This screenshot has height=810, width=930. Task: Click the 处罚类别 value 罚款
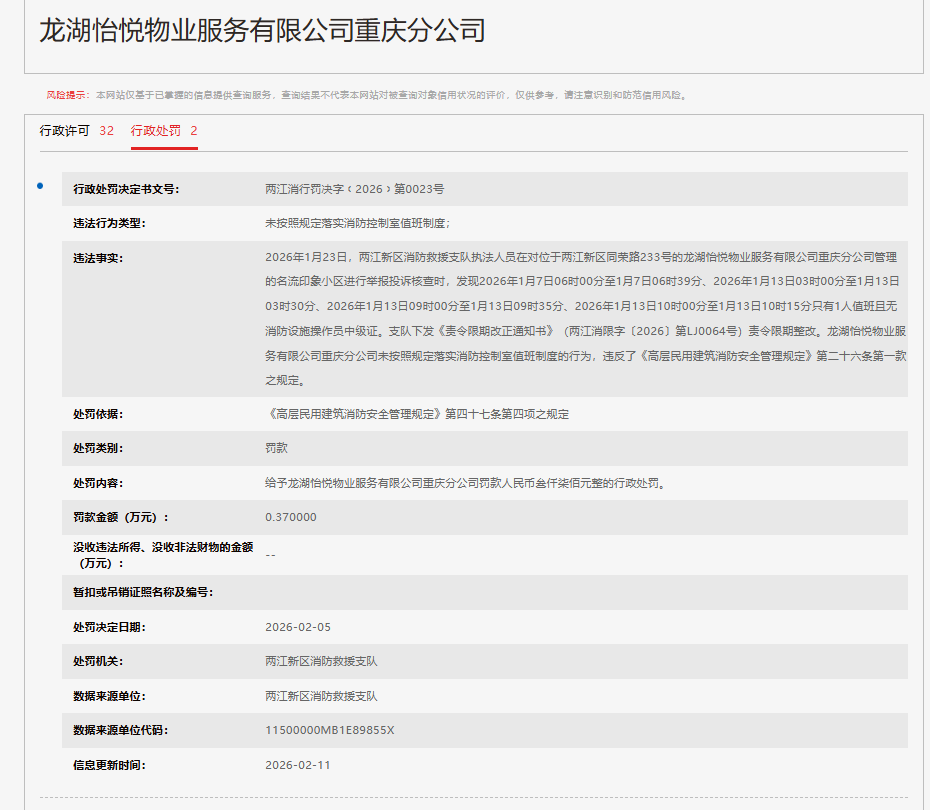pos(276,449)
